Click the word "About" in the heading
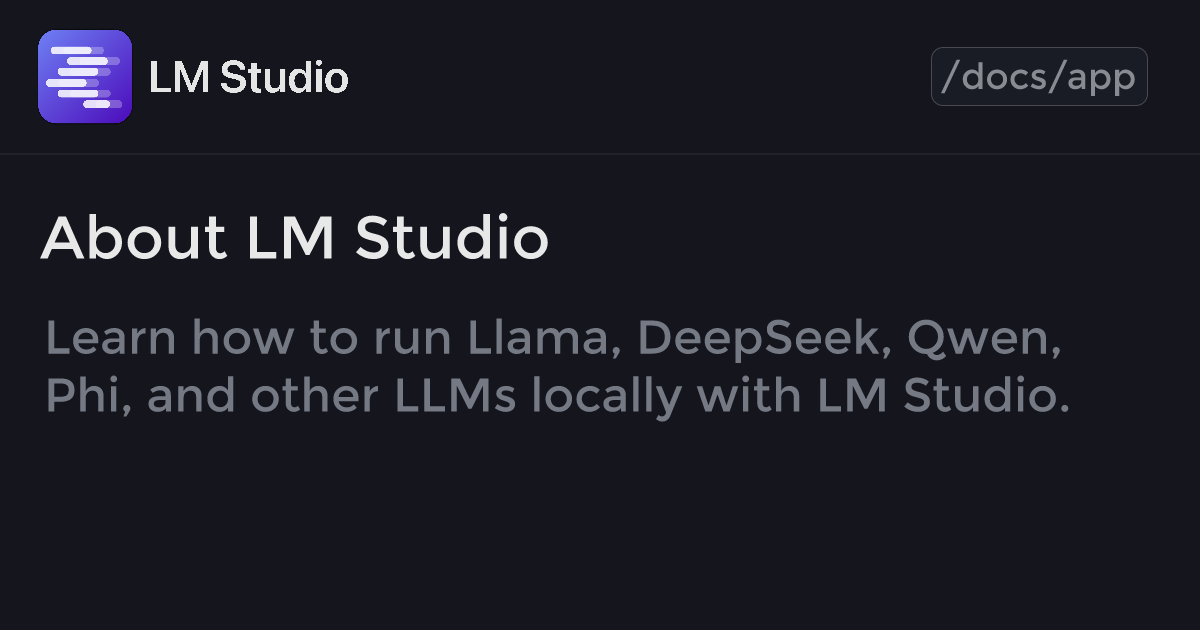Screen dimensions: 1200x630 (x=134, y=238)
